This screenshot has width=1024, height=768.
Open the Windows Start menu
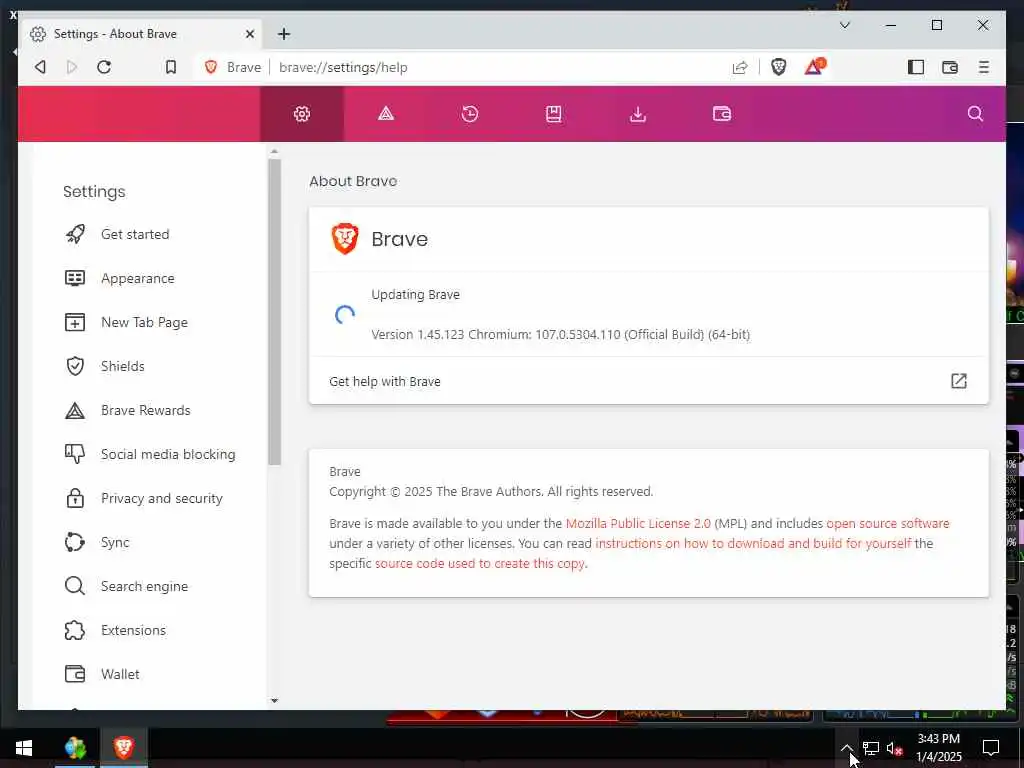pos(24,748)
